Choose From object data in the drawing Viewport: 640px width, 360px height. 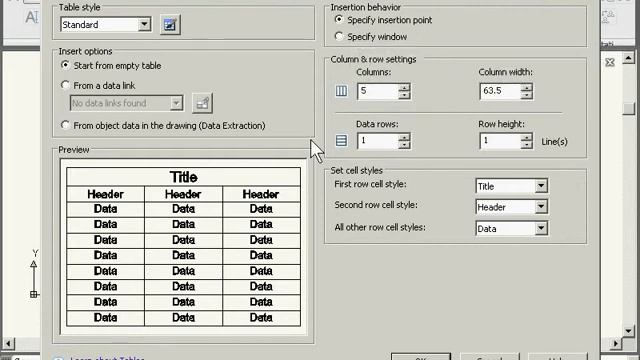tap(65, 125)
